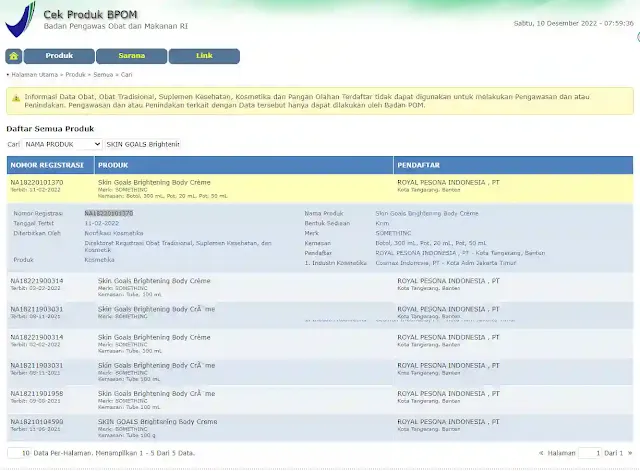
Task: Go to Halaman Utama breadcrumb
Action: (x=35, y=75)
